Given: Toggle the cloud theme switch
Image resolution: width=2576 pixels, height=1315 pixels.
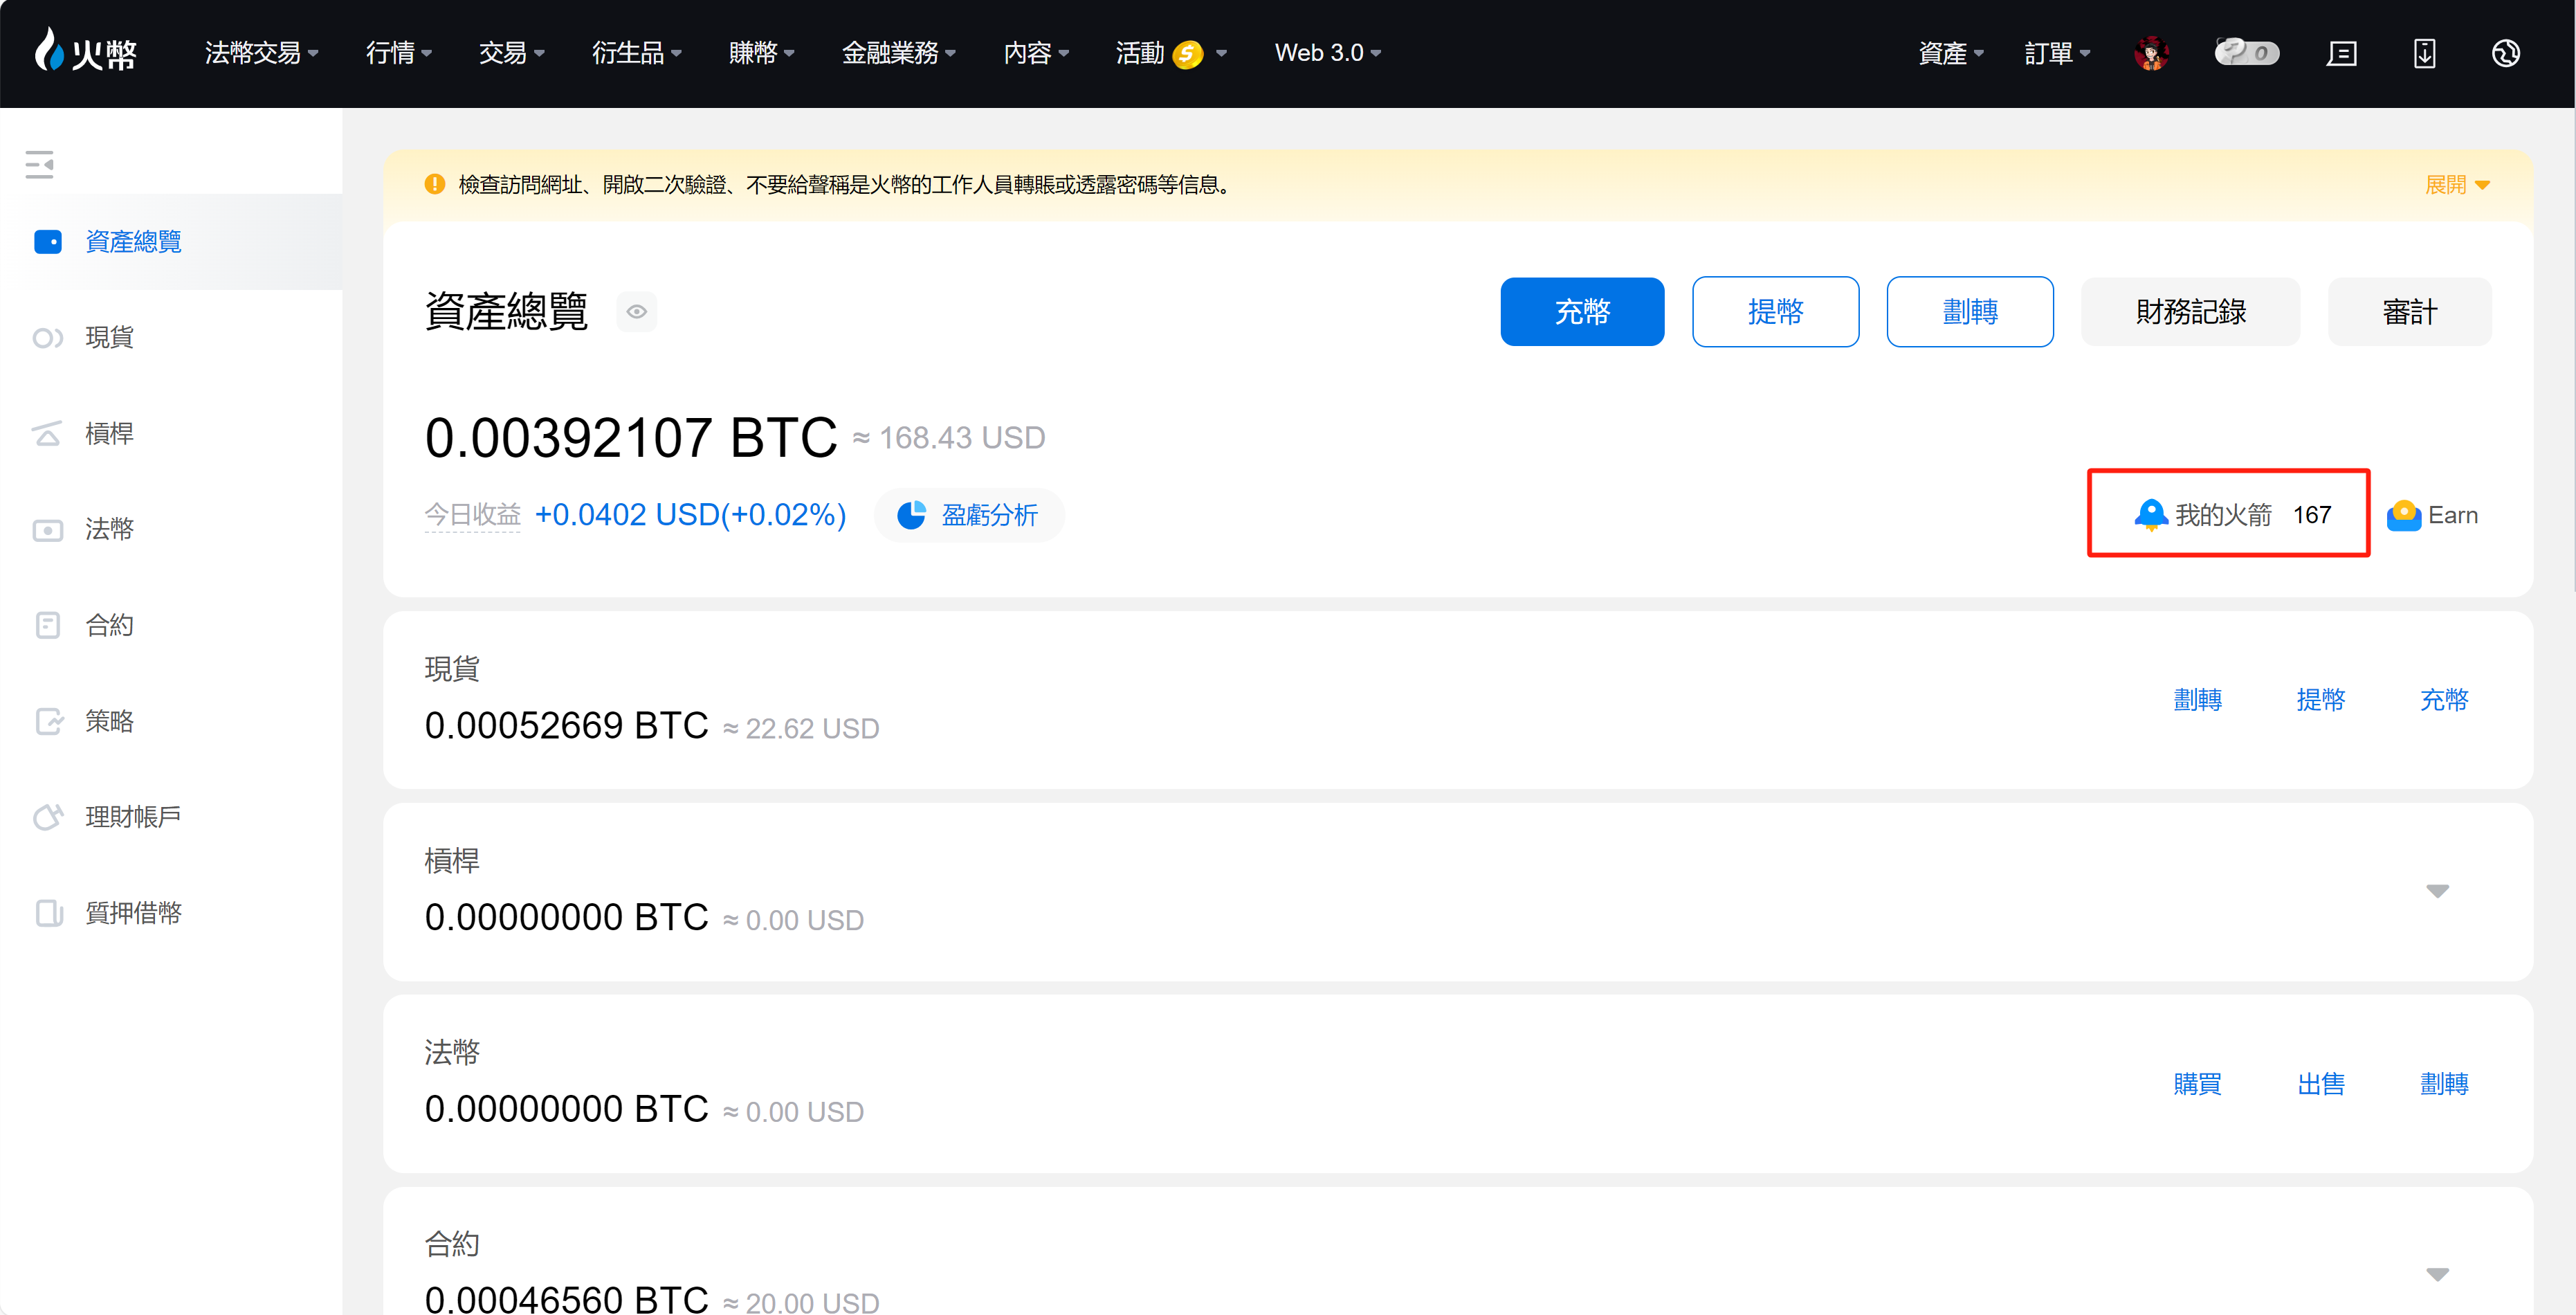Looking at the screenshot, I should (x=2246, y=52).
